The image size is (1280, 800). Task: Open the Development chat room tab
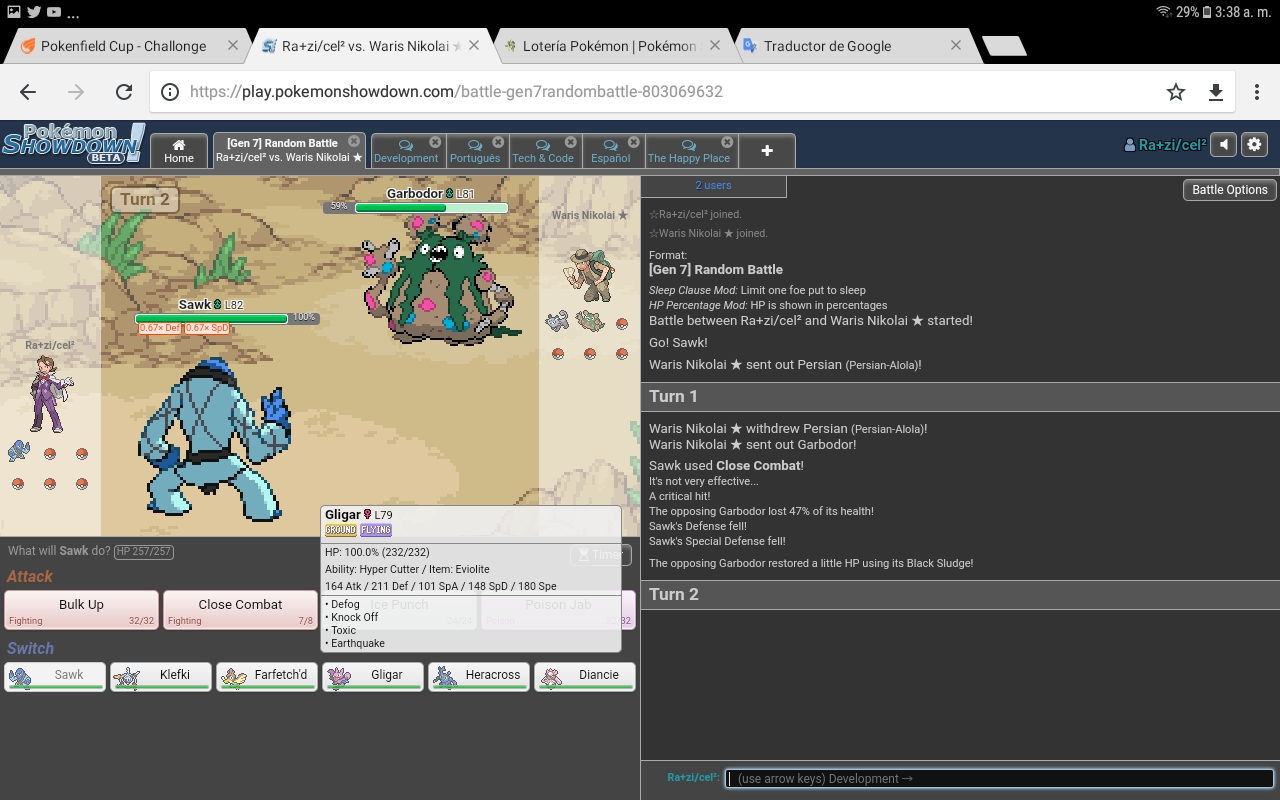pyautogui.click(x=406, y=151)
